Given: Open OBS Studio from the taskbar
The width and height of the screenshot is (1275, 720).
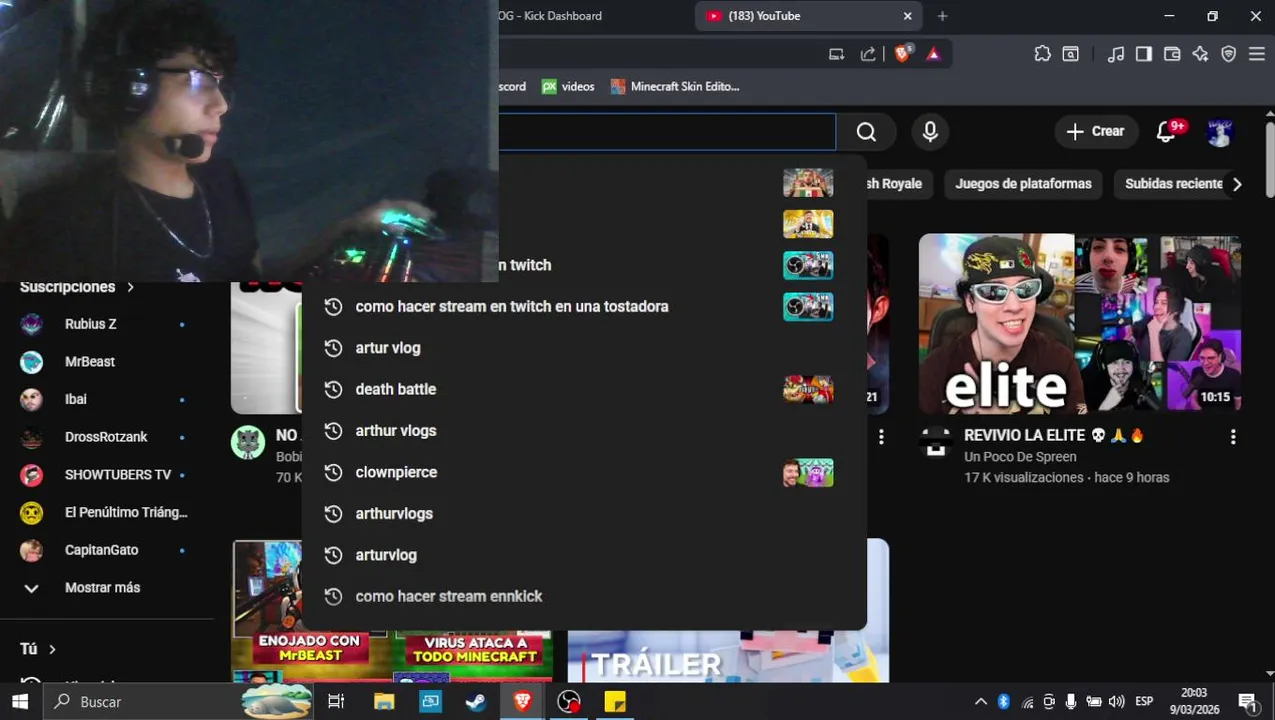Looking at the screenshot, I should pyautogui.click(x=568, y=702).
